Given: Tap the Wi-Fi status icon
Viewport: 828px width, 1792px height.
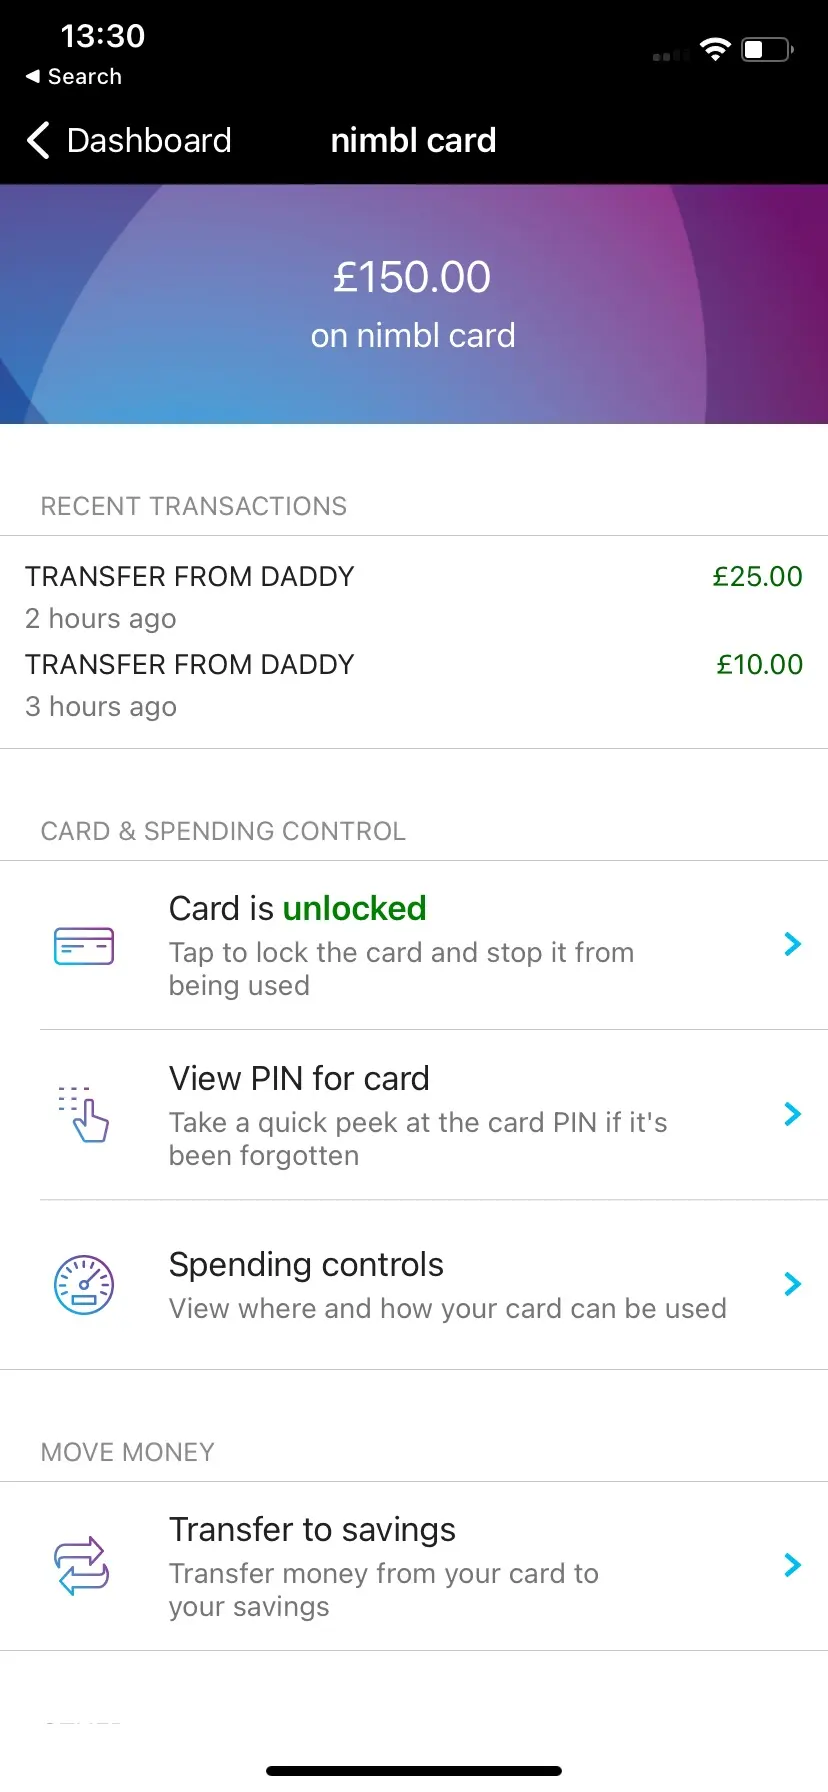Looking at the screenshot, I should 715,49.
